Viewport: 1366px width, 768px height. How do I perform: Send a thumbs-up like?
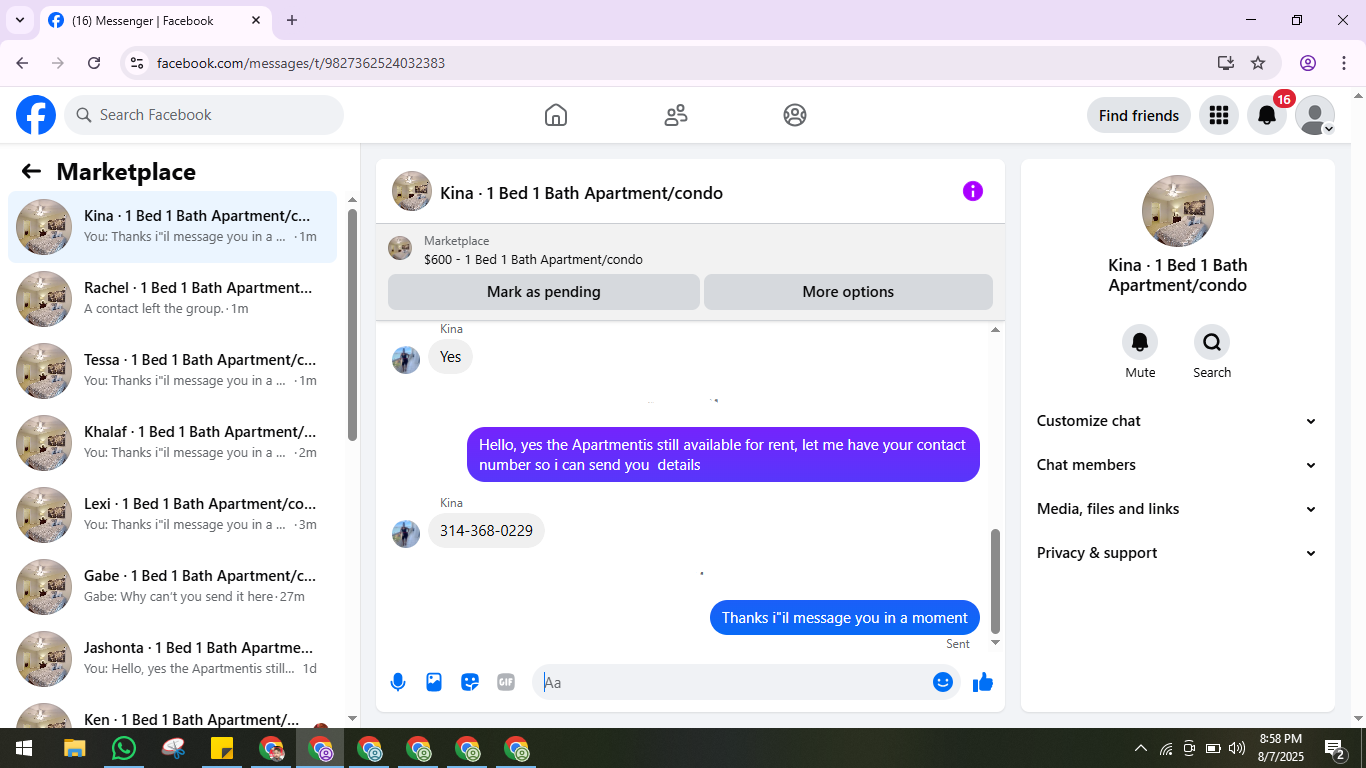click(x=983, y=682)
